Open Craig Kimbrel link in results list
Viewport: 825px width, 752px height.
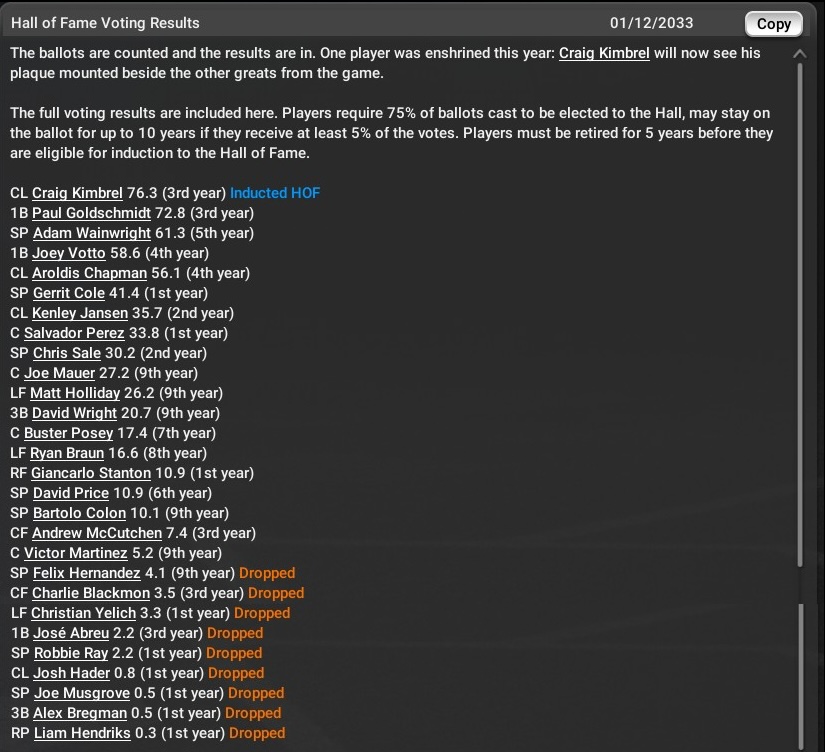[x=77, y=193]
